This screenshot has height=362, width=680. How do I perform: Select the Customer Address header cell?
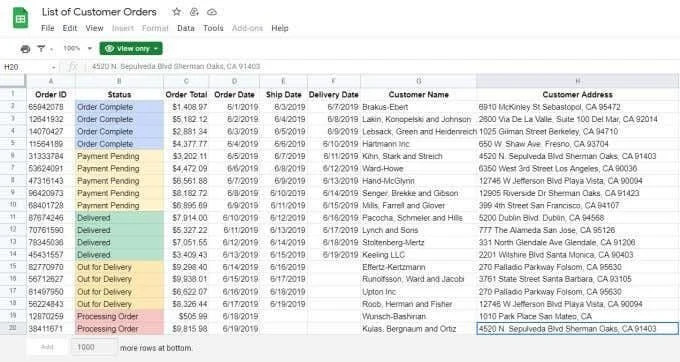(x=577, y=94)
